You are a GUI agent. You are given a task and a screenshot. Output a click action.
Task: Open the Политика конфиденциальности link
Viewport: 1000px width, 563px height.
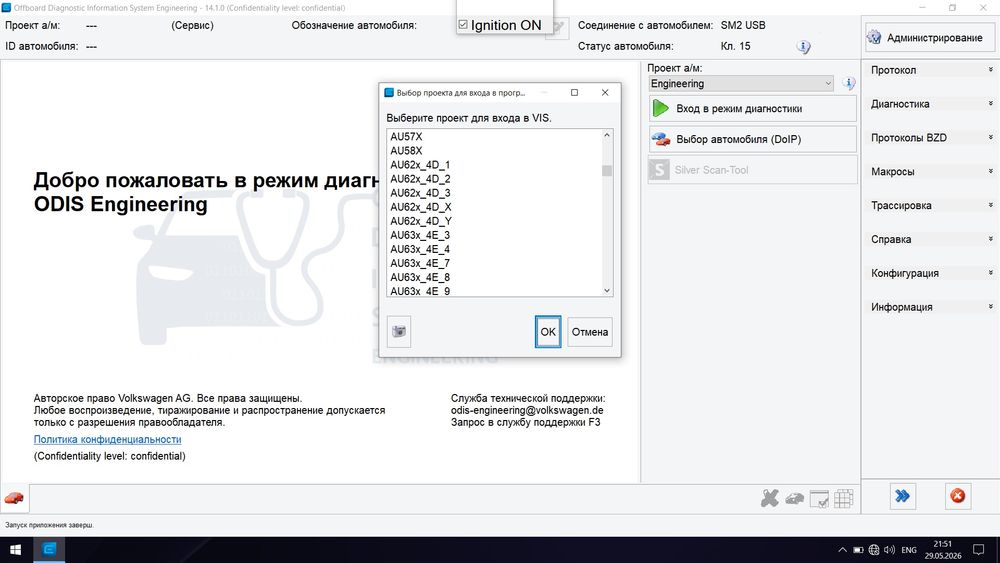point(107,439)
